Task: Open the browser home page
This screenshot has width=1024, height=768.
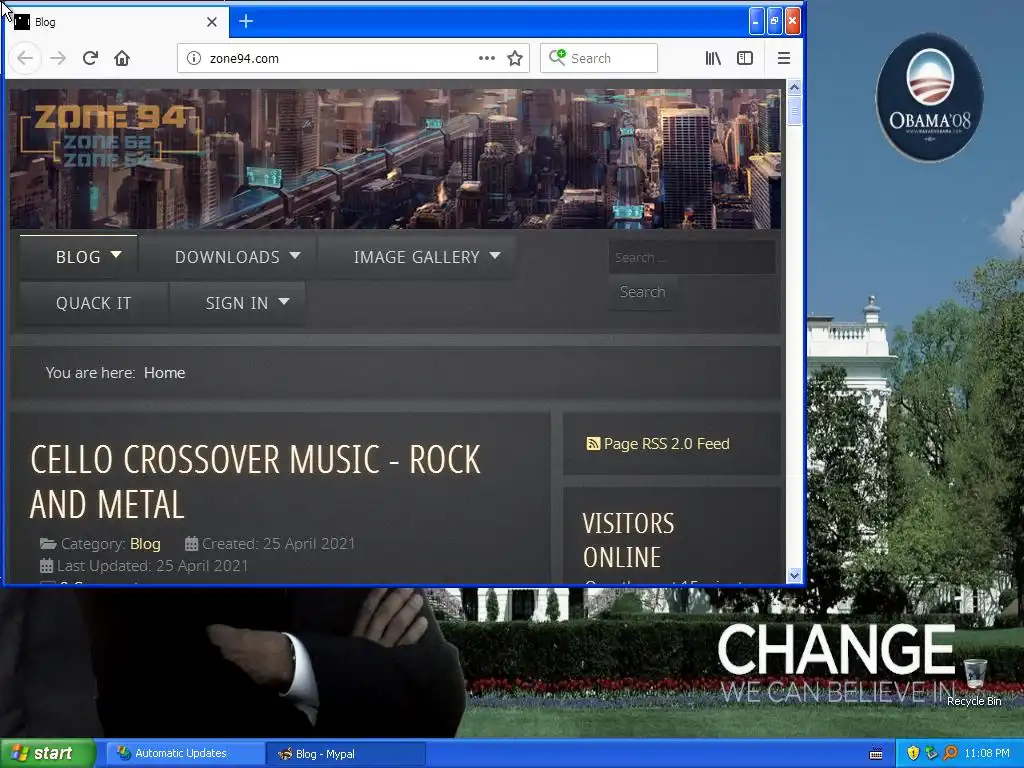Action: (x=122, y=58)
